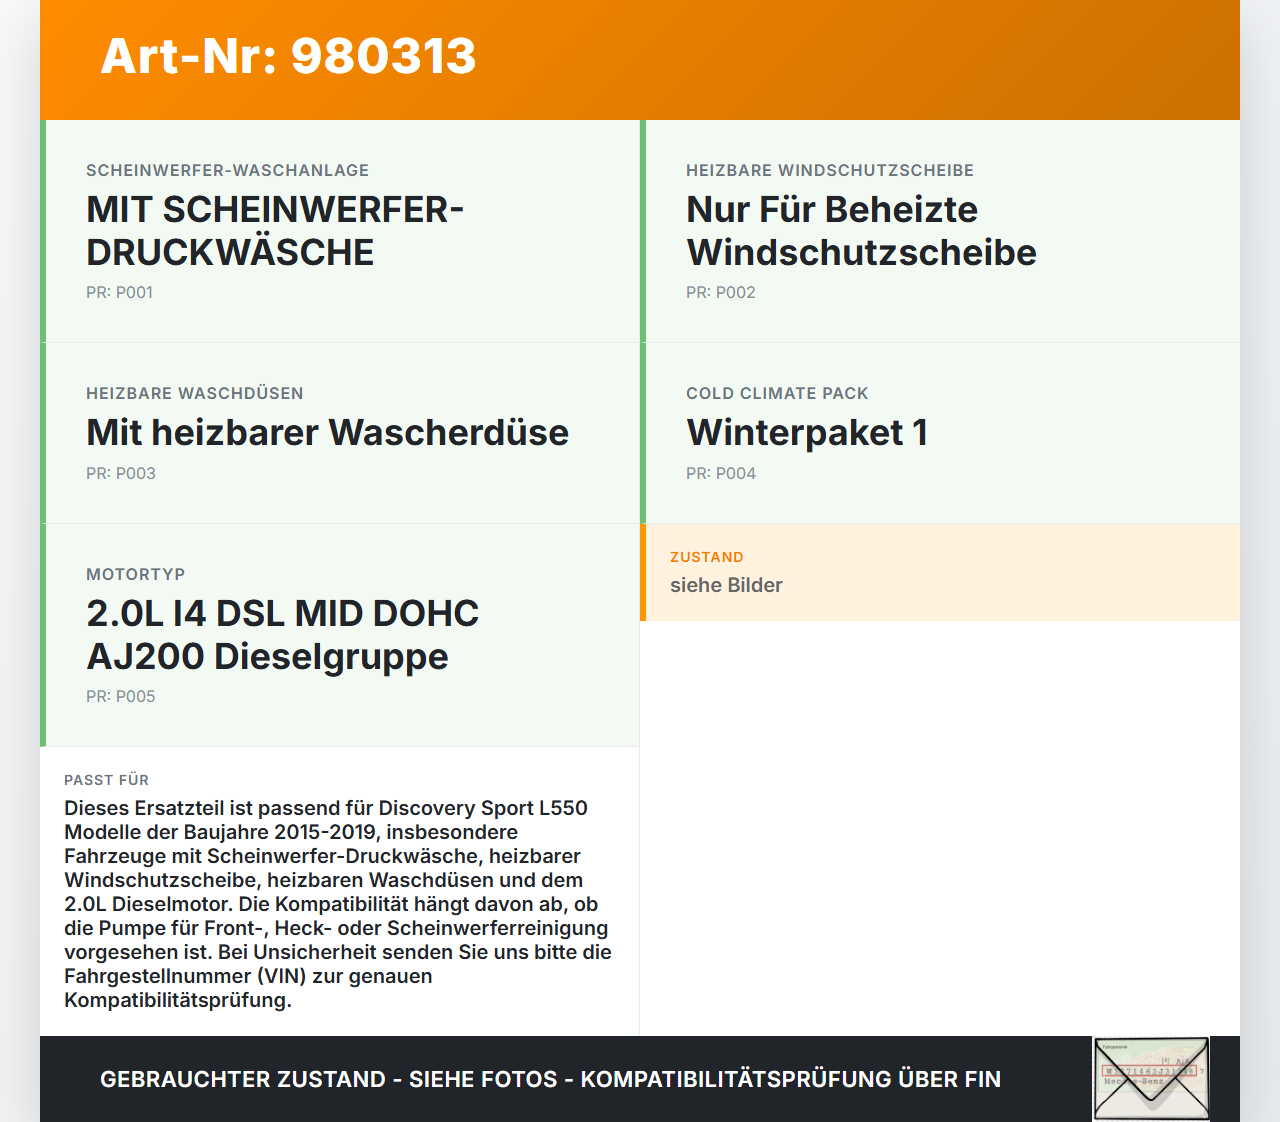Image resolution: width=1280 pixels, height=1122 pixels.
Task: Click the PR: P004 code label
Action: [720, 473]
